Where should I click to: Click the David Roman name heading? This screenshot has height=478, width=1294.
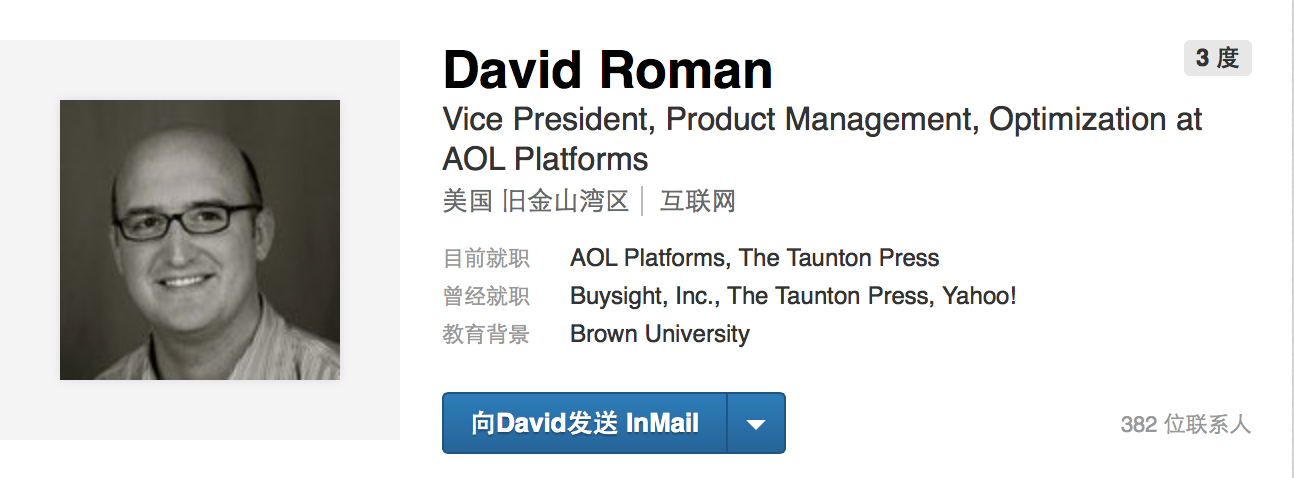tap(607, 71)
